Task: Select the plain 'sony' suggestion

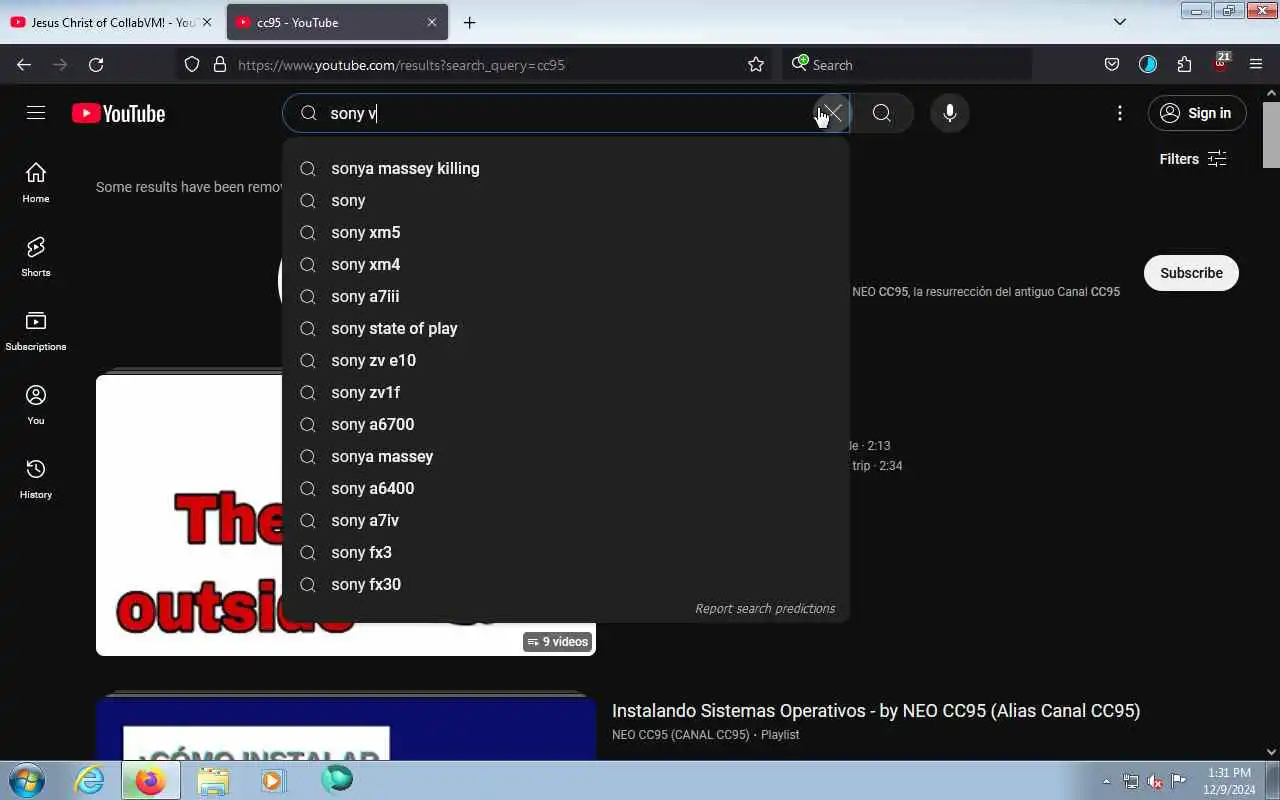Action: click(566, 200)
